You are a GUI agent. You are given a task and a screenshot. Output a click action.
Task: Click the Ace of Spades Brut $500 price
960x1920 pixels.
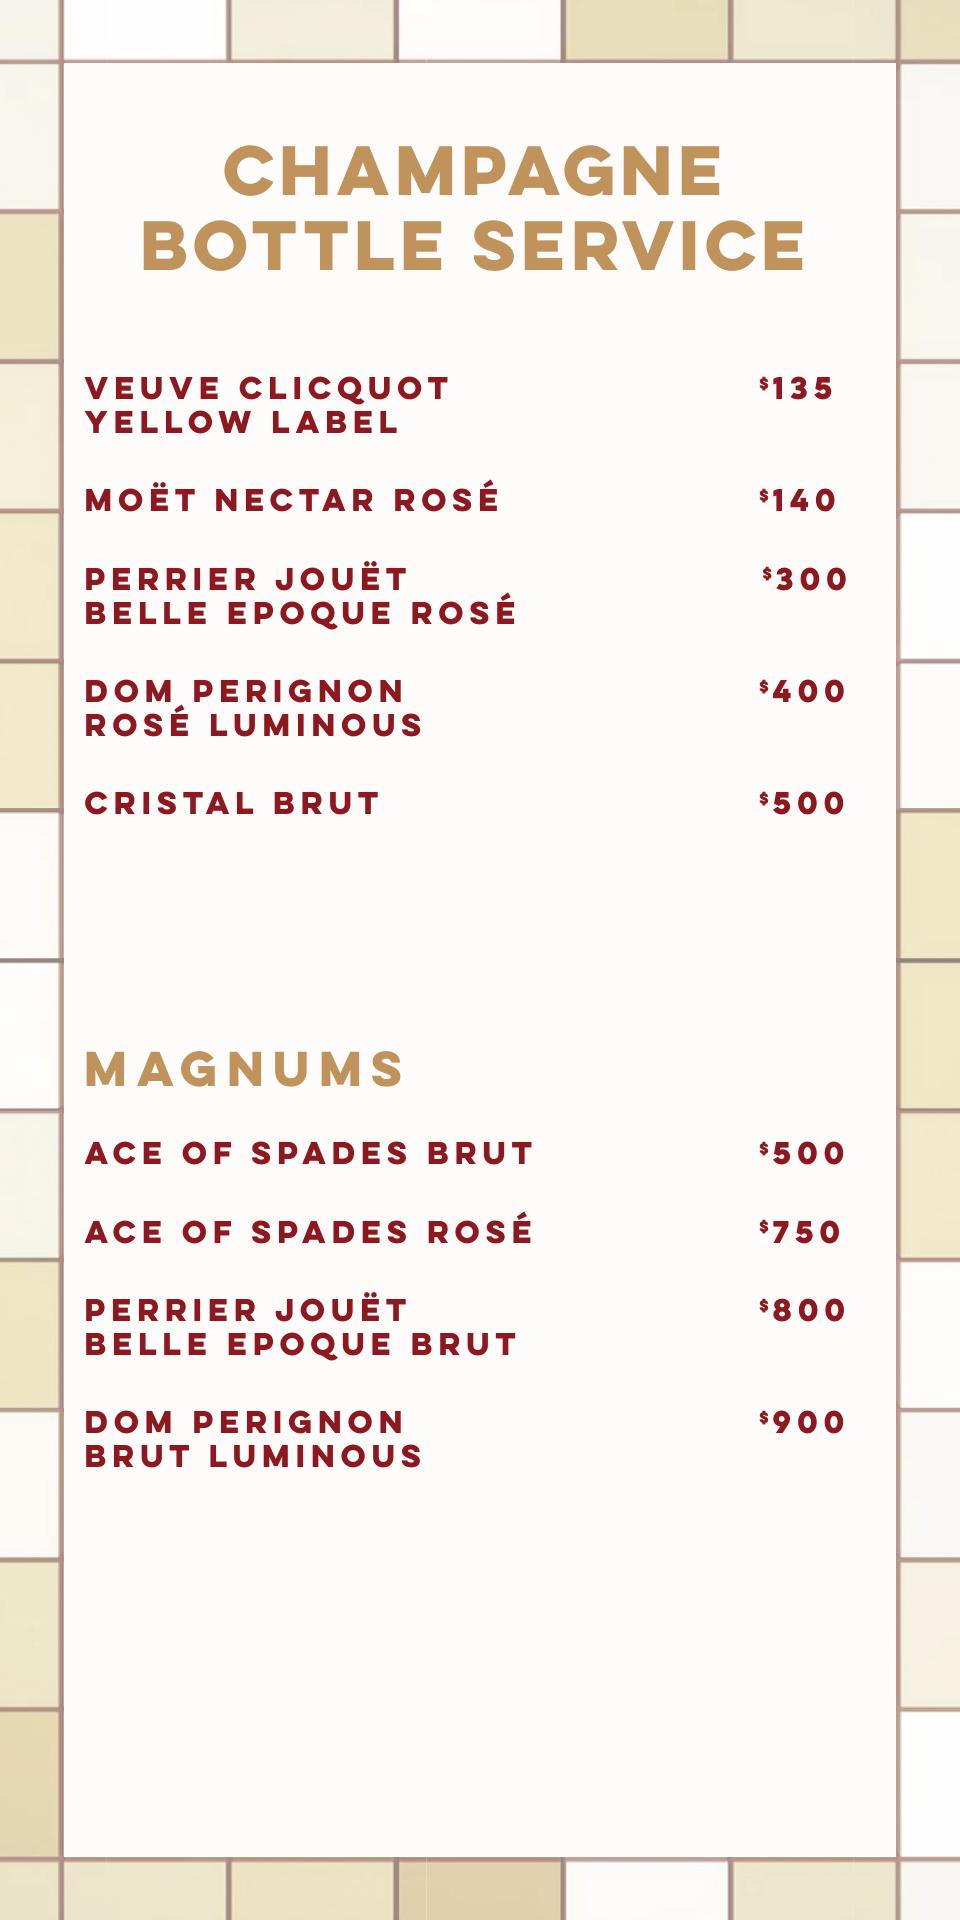pos(803,1153)
